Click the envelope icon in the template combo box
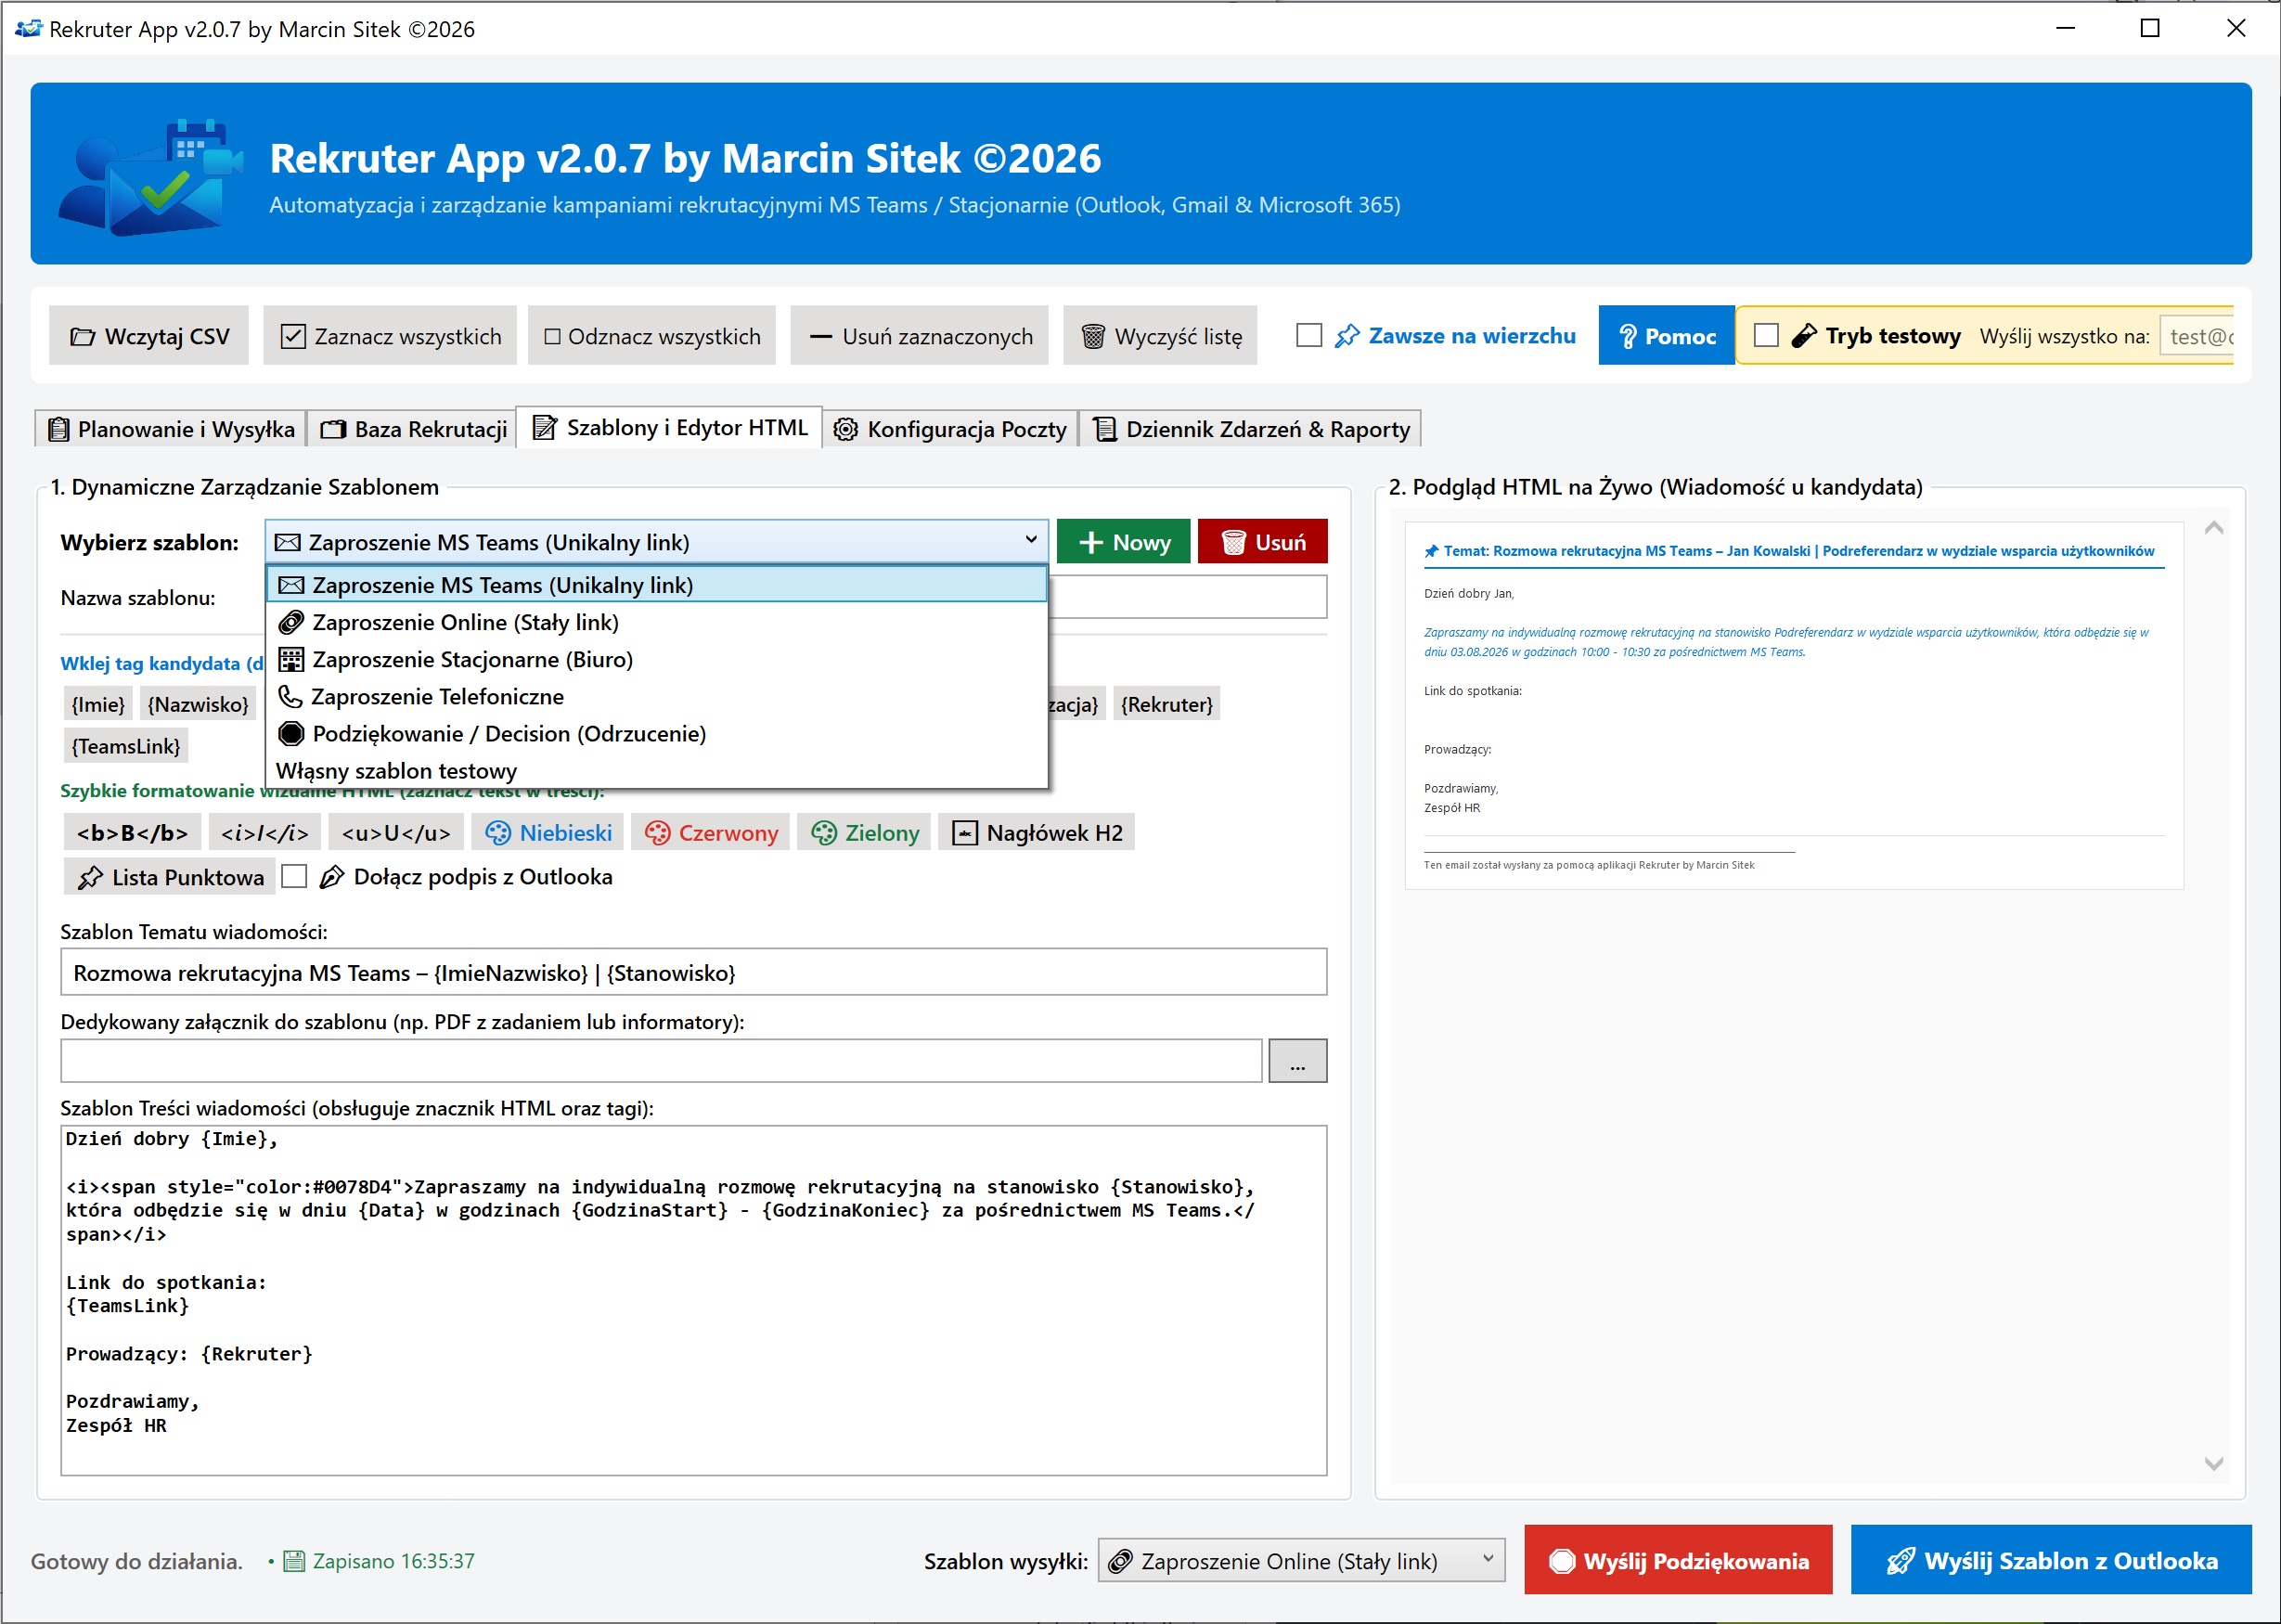This screenshot has width=2281, height=1624. (x=287, y=542)
